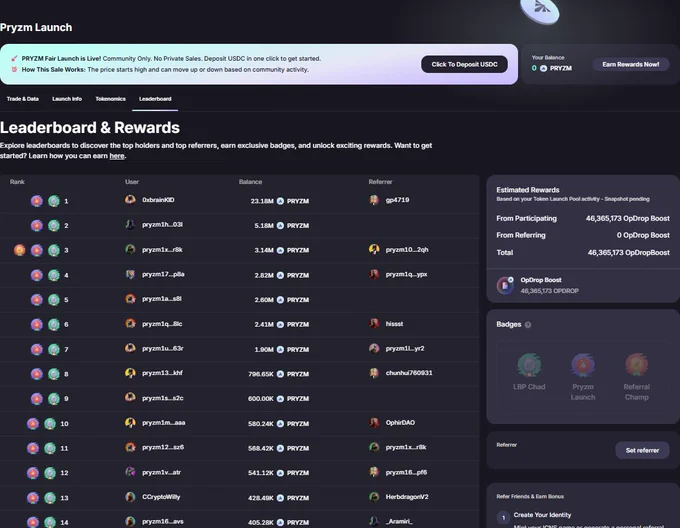Click balance 798.65K PRYZM
The image size is (680, 528).
(278, 374)
